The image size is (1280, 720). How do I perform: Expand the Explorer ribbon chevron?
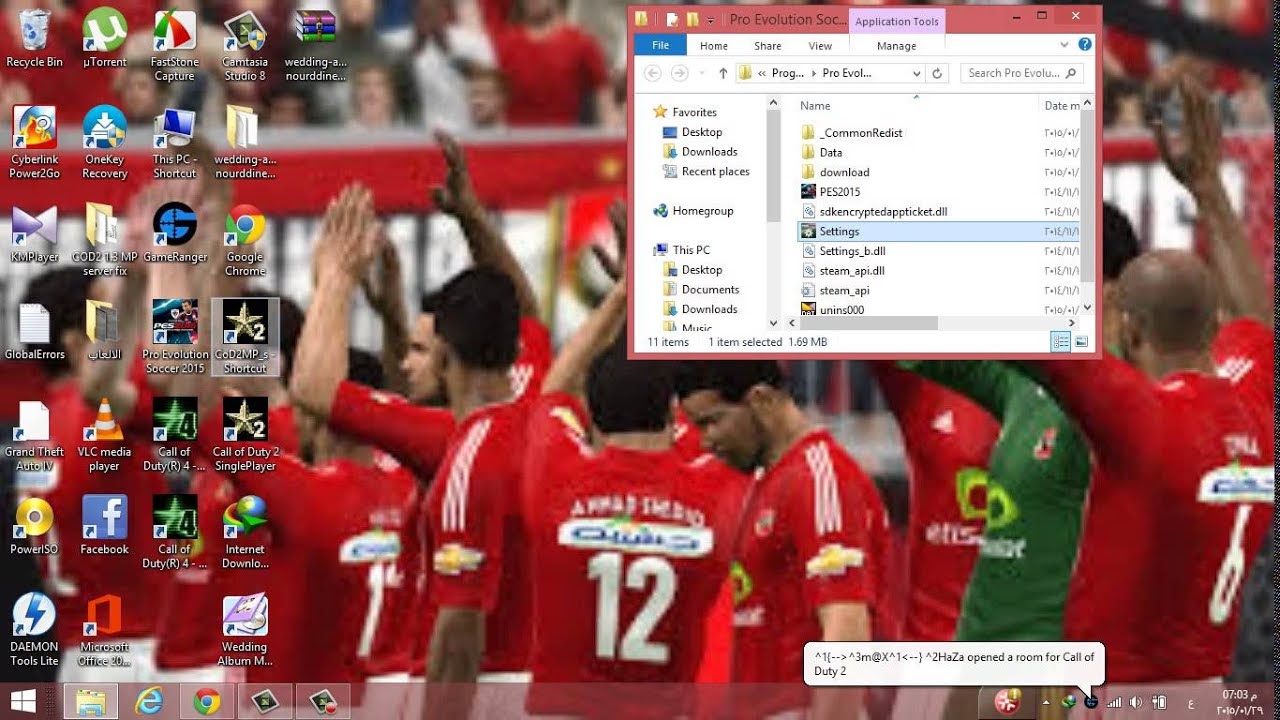(1065, 45)
